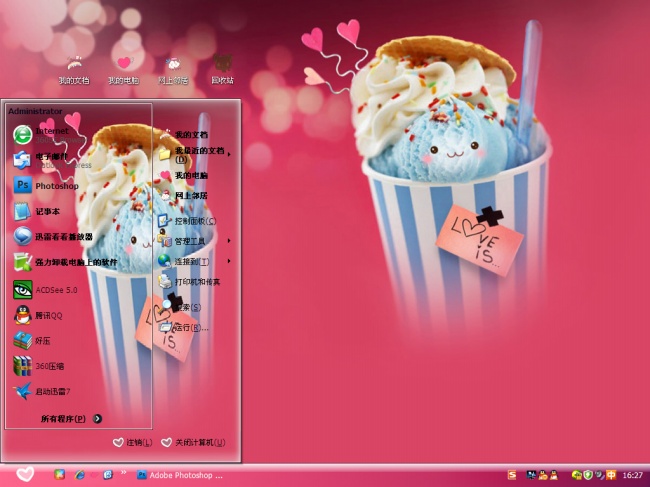This screenshot has height=487, width=650.
Task: Open the Internet 360 browser shortcut
Action: (x=50, y=135)
